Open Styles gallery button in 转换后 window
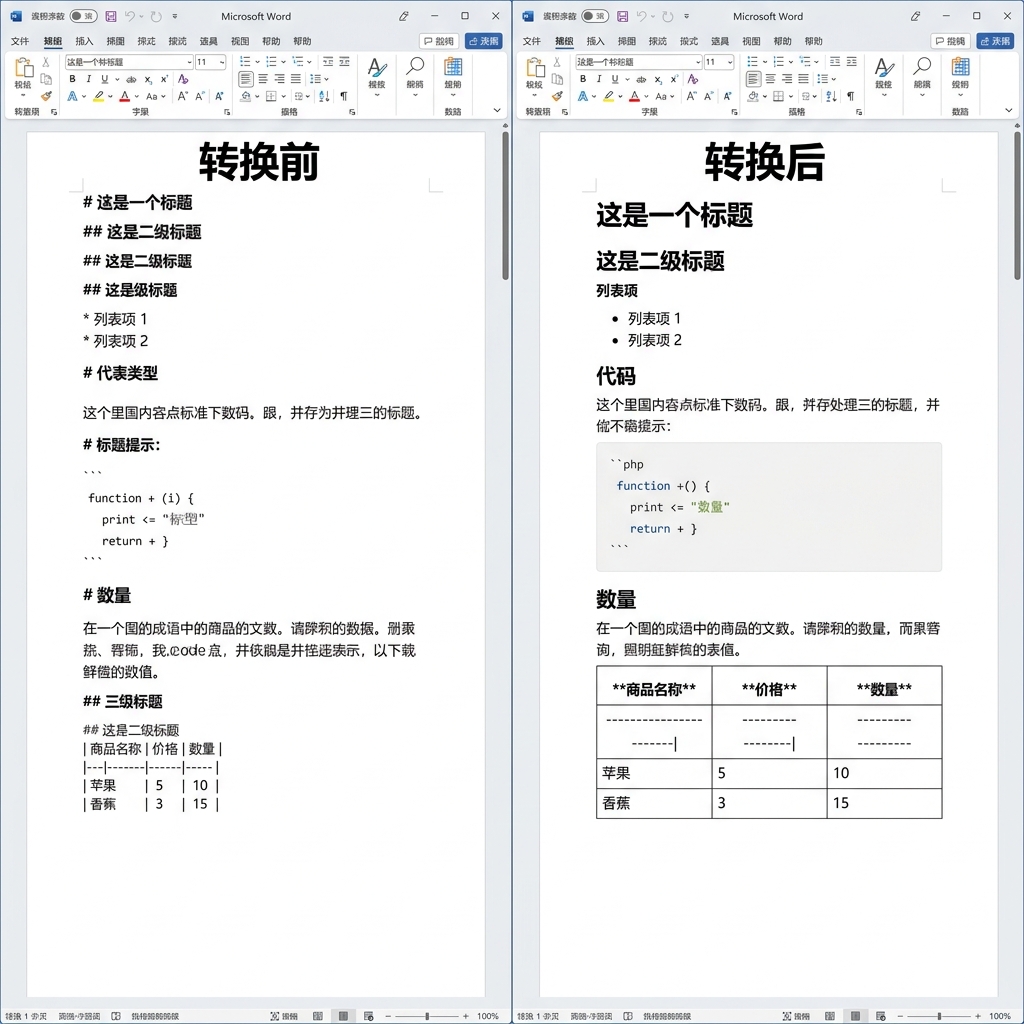This screenshot has height=1024, width=1024. (884, 76)
